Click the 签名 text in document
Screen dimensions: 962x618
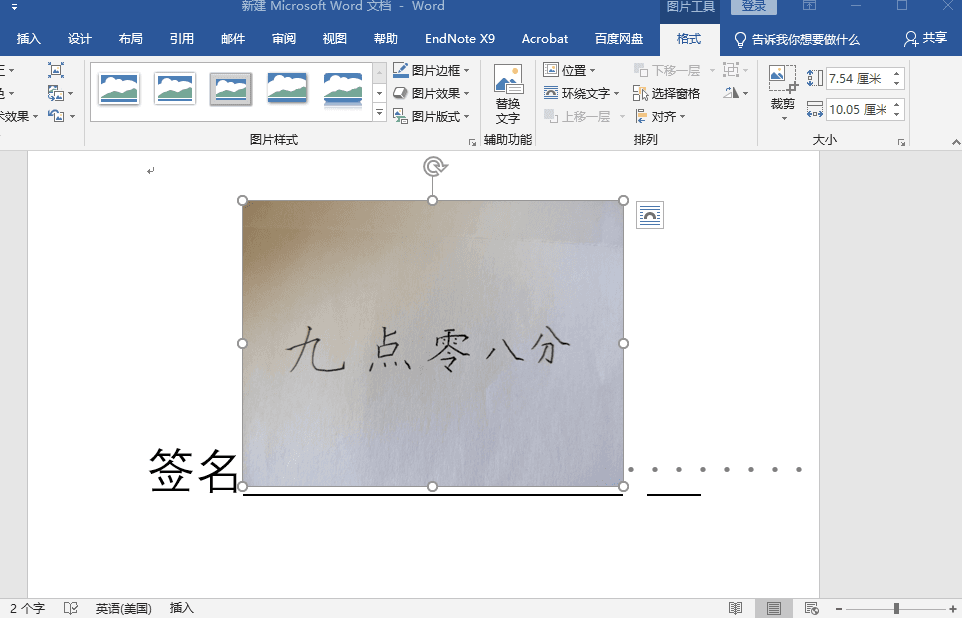point(193,470)
